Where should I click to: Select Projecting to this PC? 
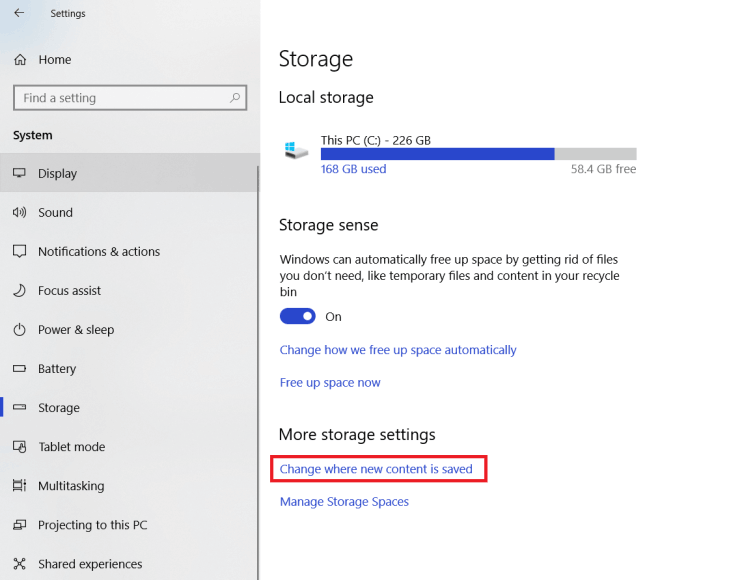tap(92, 525)
